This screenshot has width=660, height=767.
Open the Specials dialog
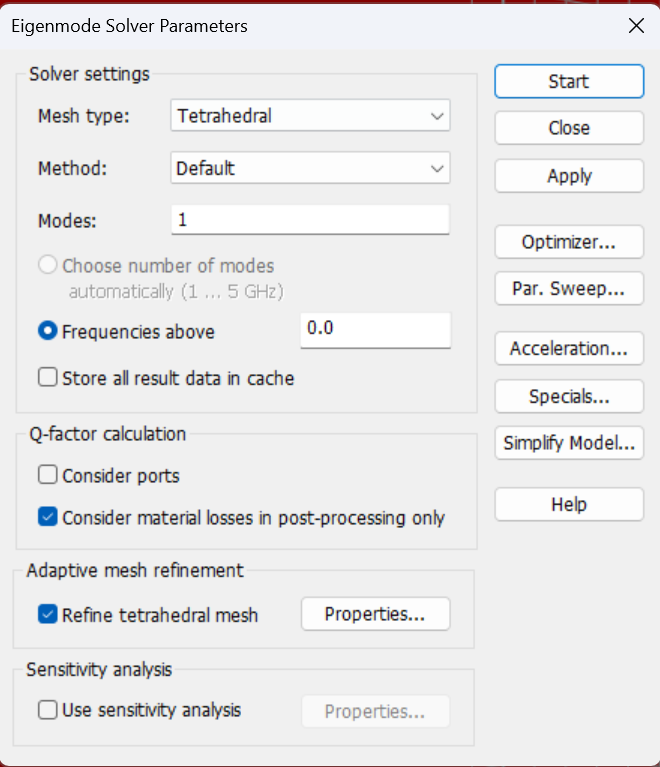(x=569, y=396)
